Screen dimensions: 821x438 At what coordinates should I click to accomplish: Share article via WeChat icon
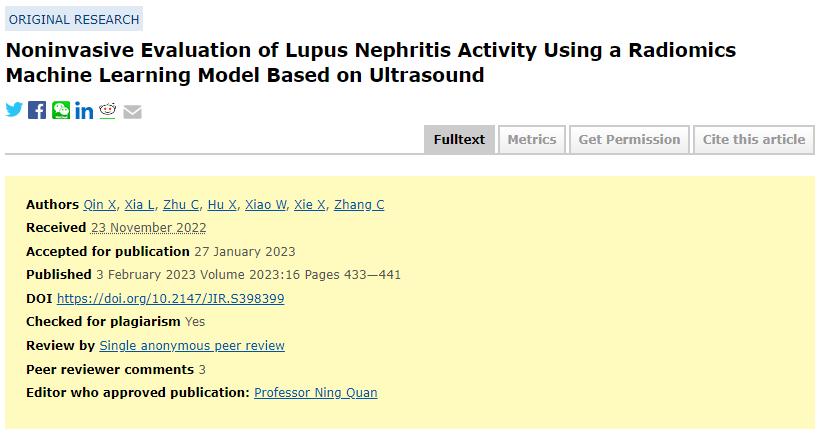pyautogui.click(x=61, y=110)
